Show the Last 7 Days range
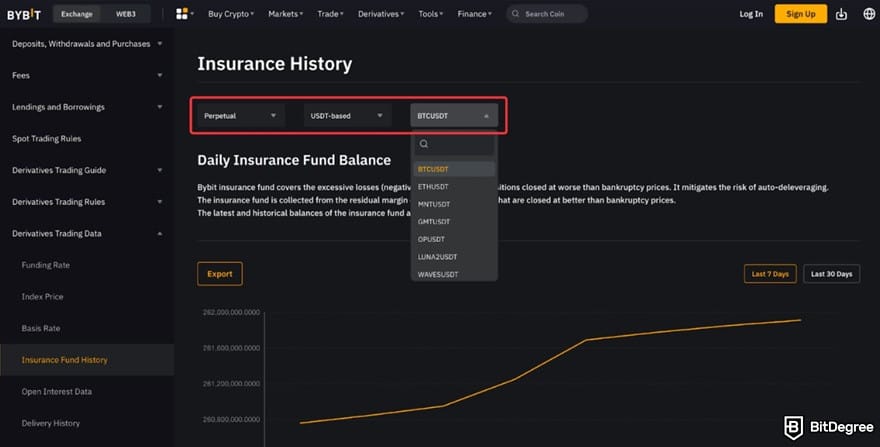This screenshot has width=880, height=447. click(770, 274)
